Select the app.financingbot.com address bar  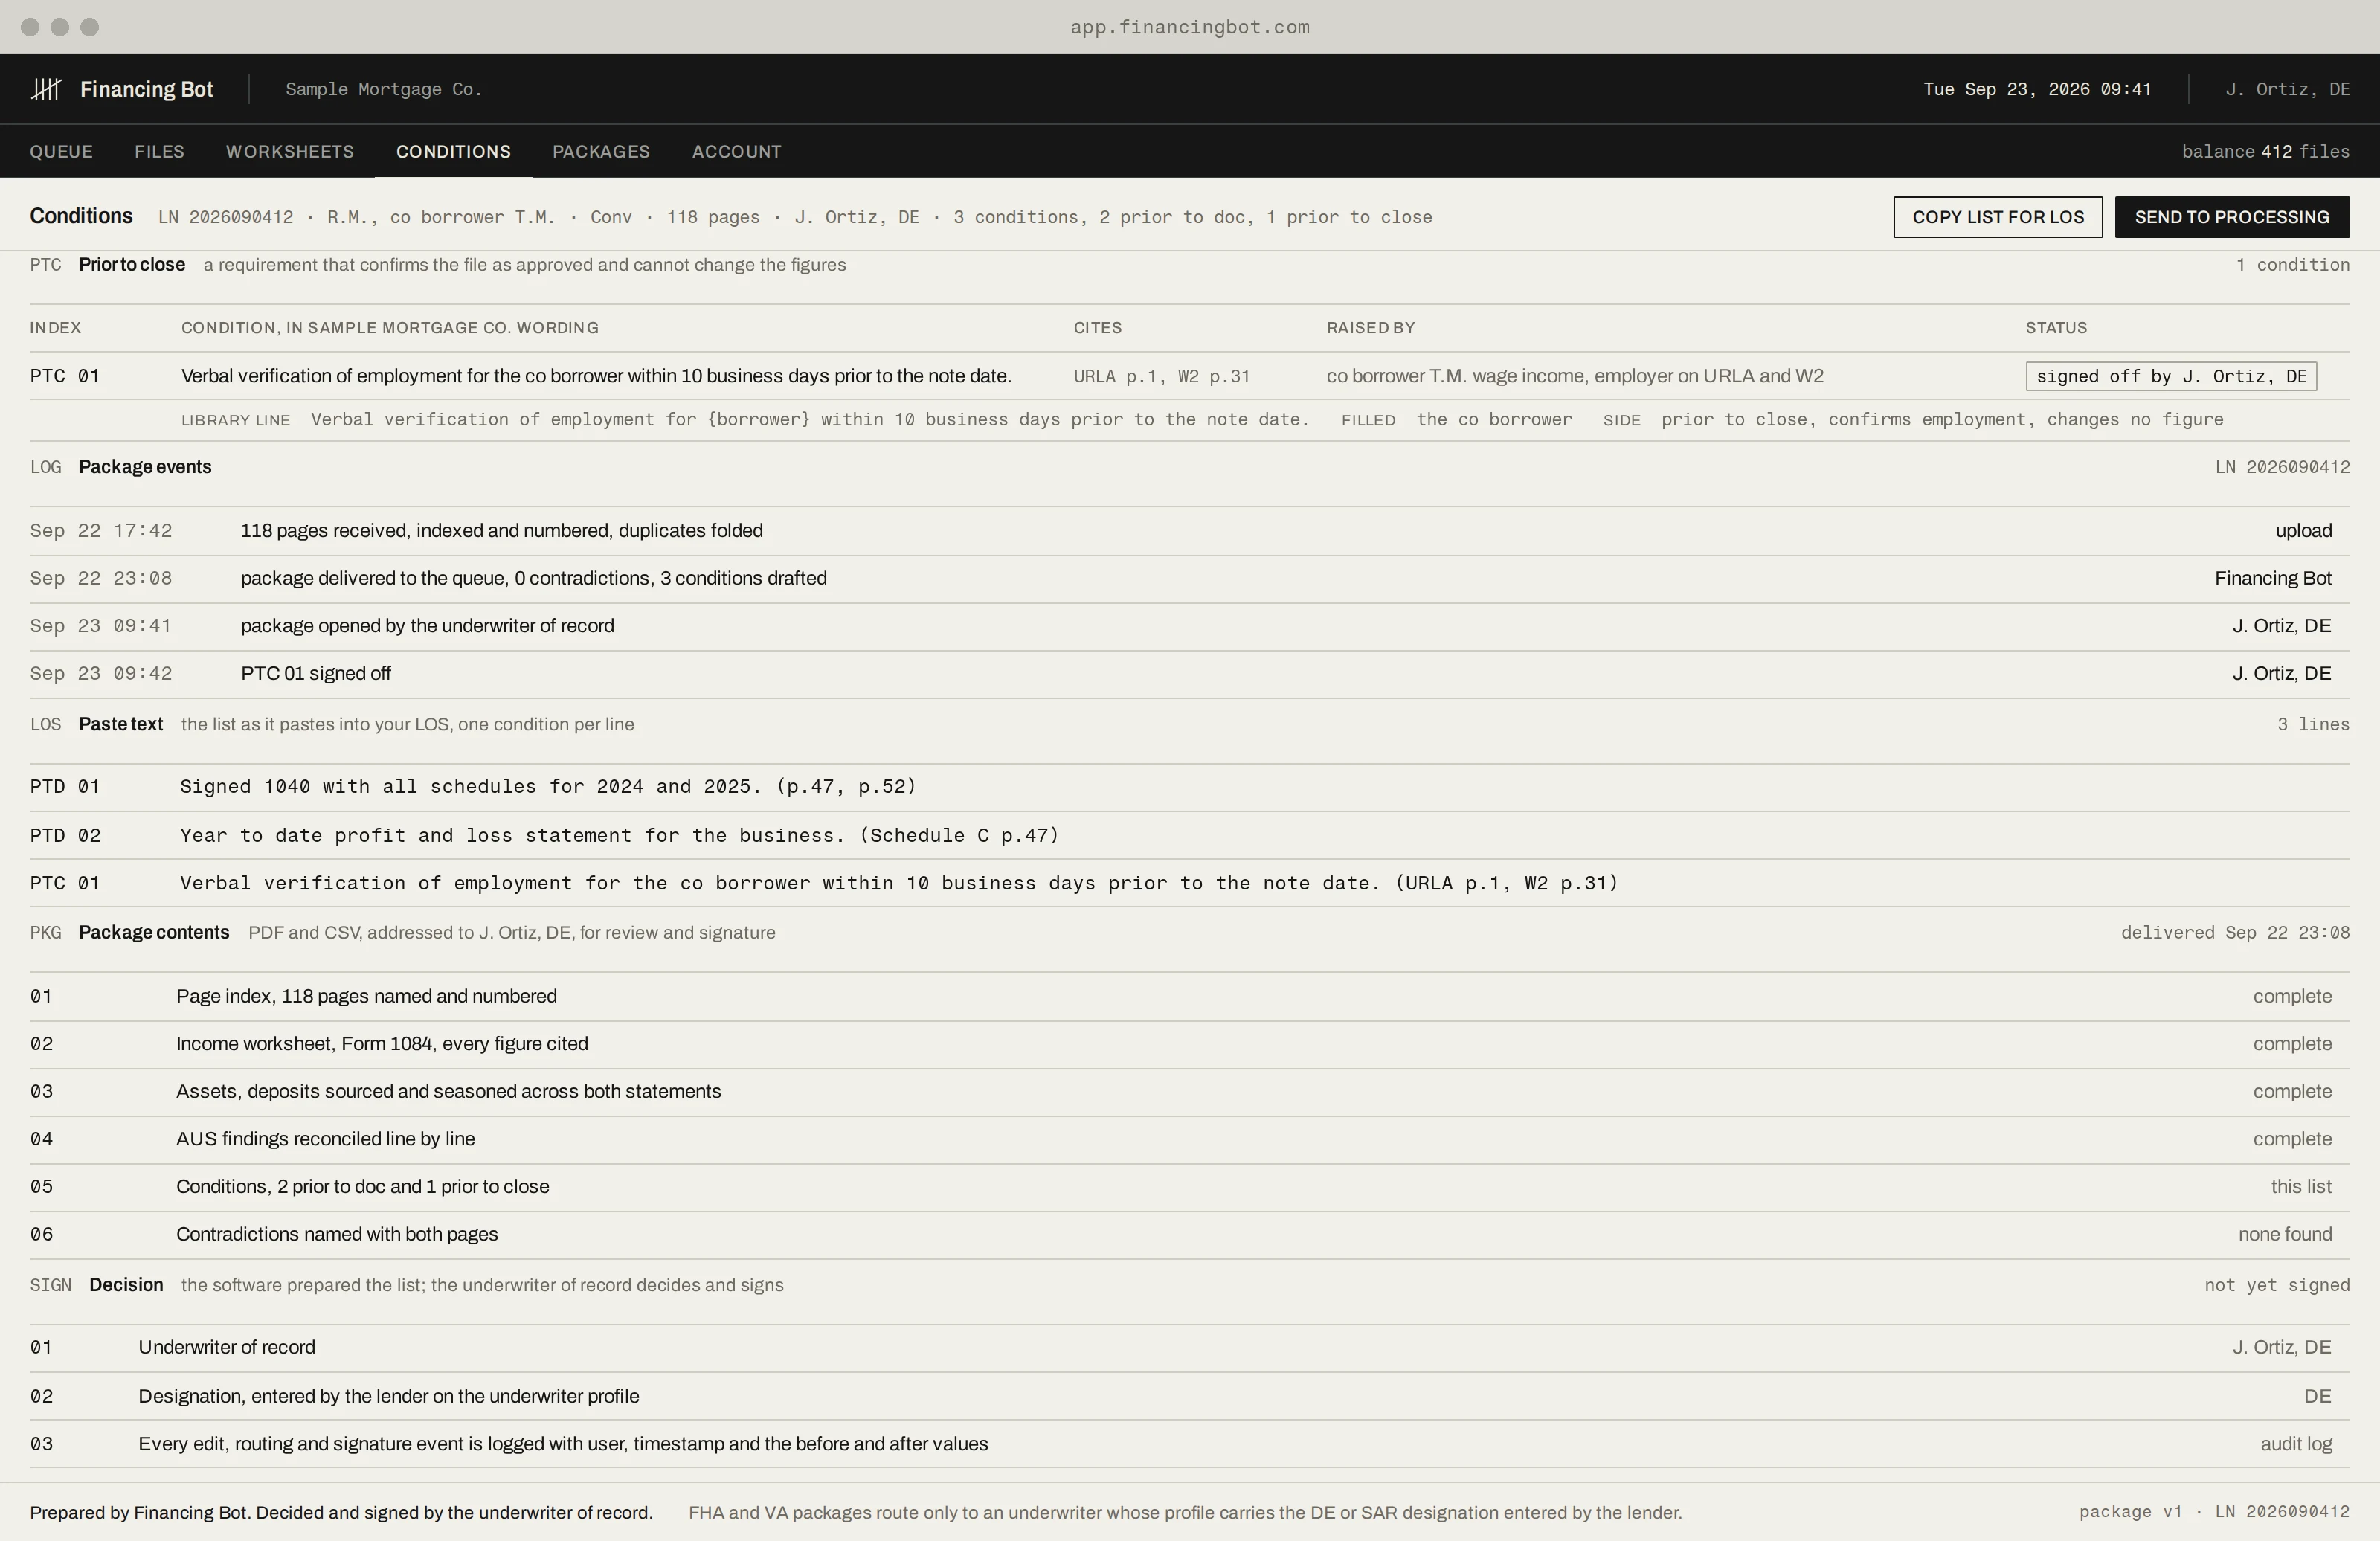1190,27
